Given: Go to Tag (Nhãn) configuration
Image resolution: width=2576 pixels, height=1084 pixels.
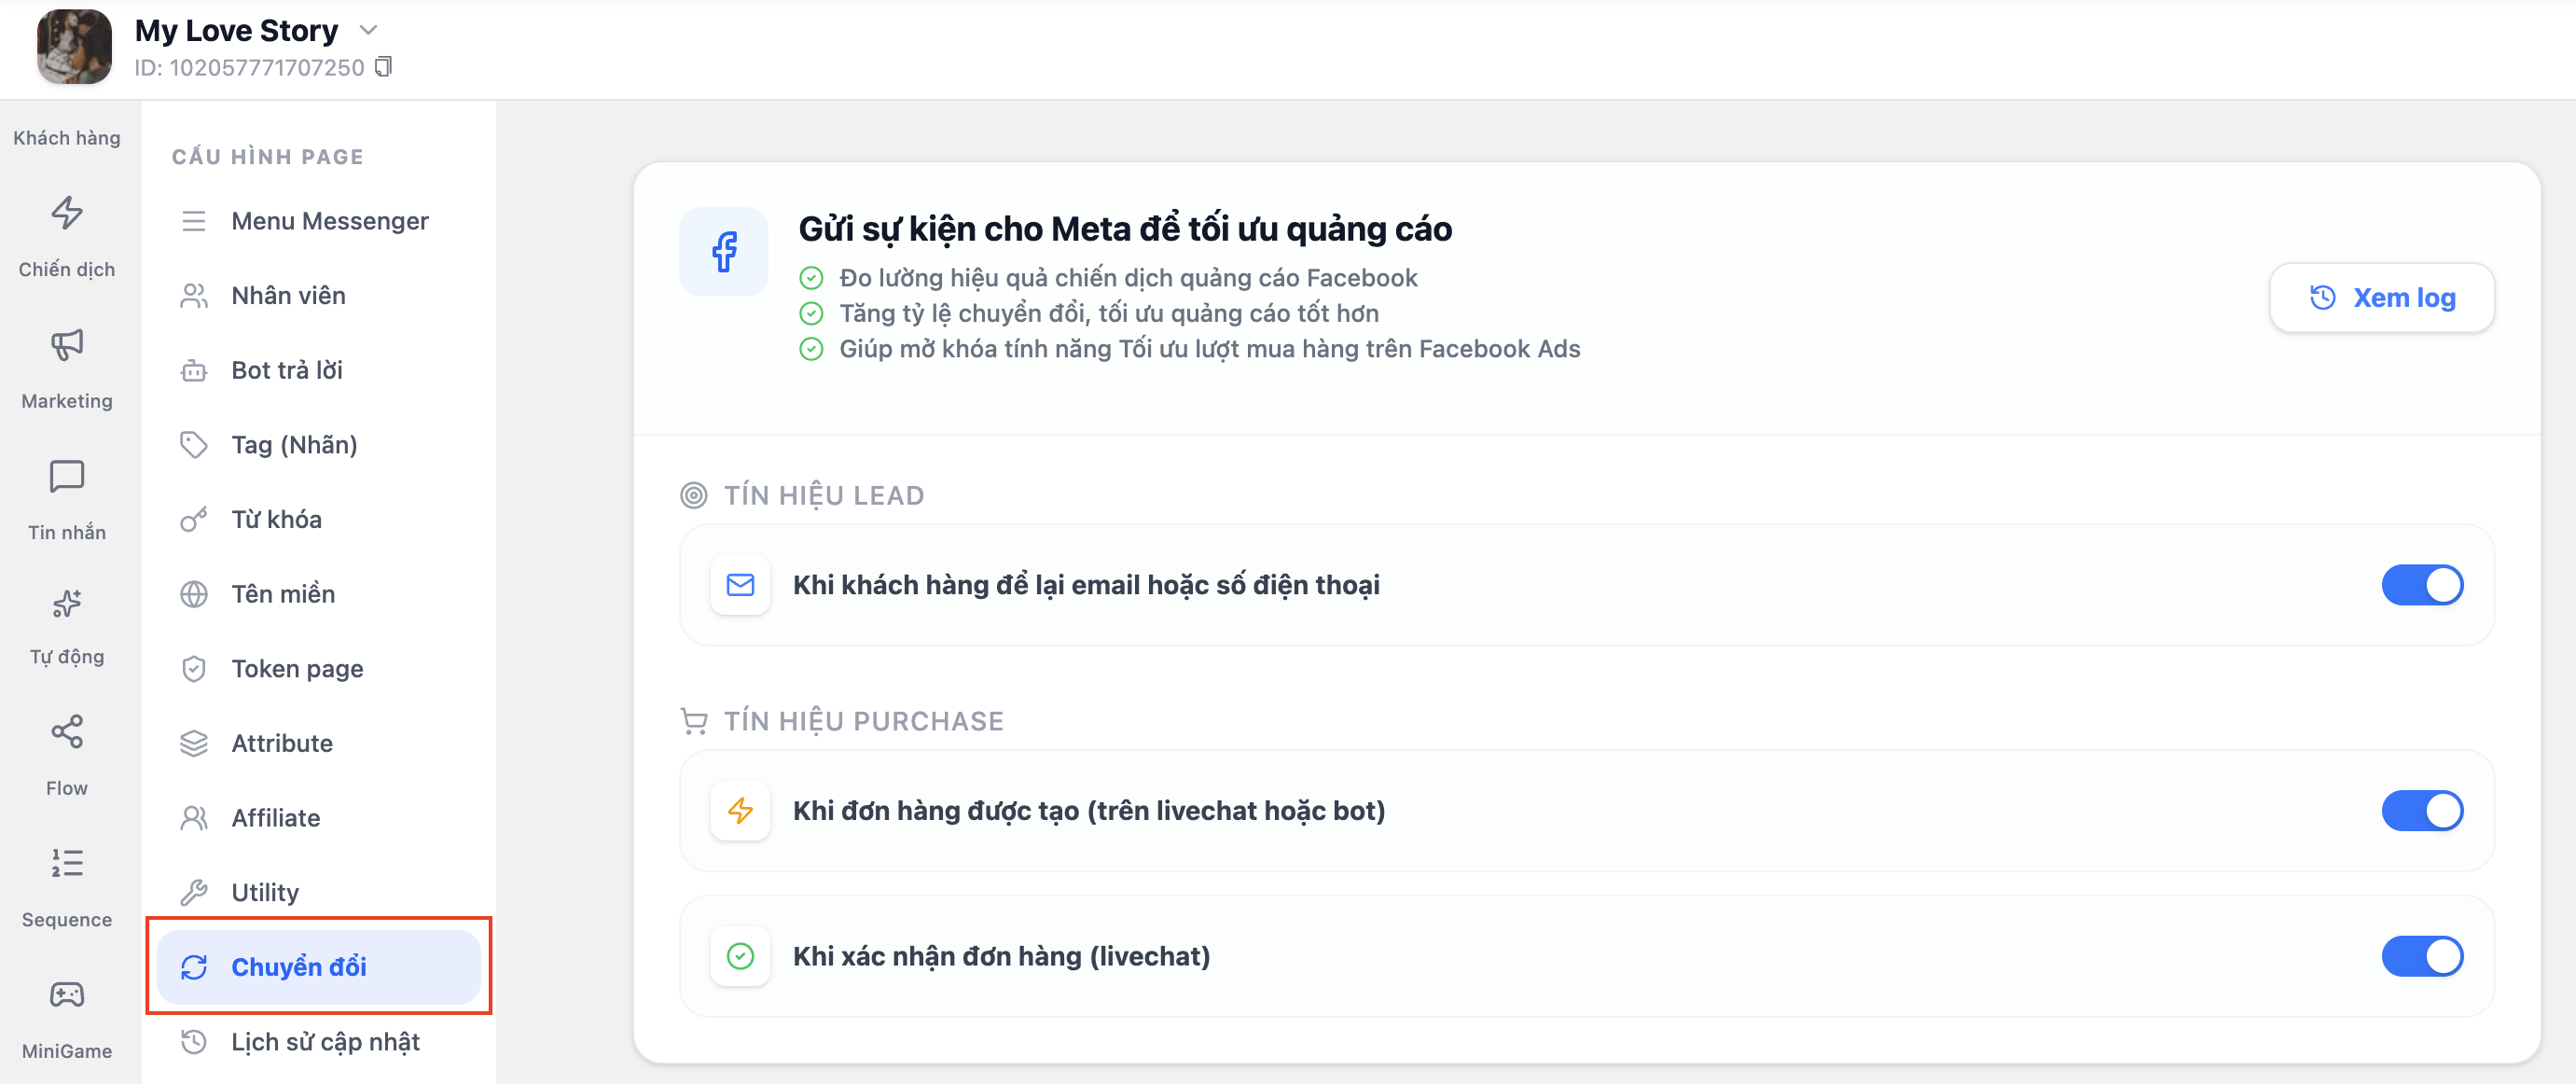Looking at the screenshot, I should coord(294,445).
